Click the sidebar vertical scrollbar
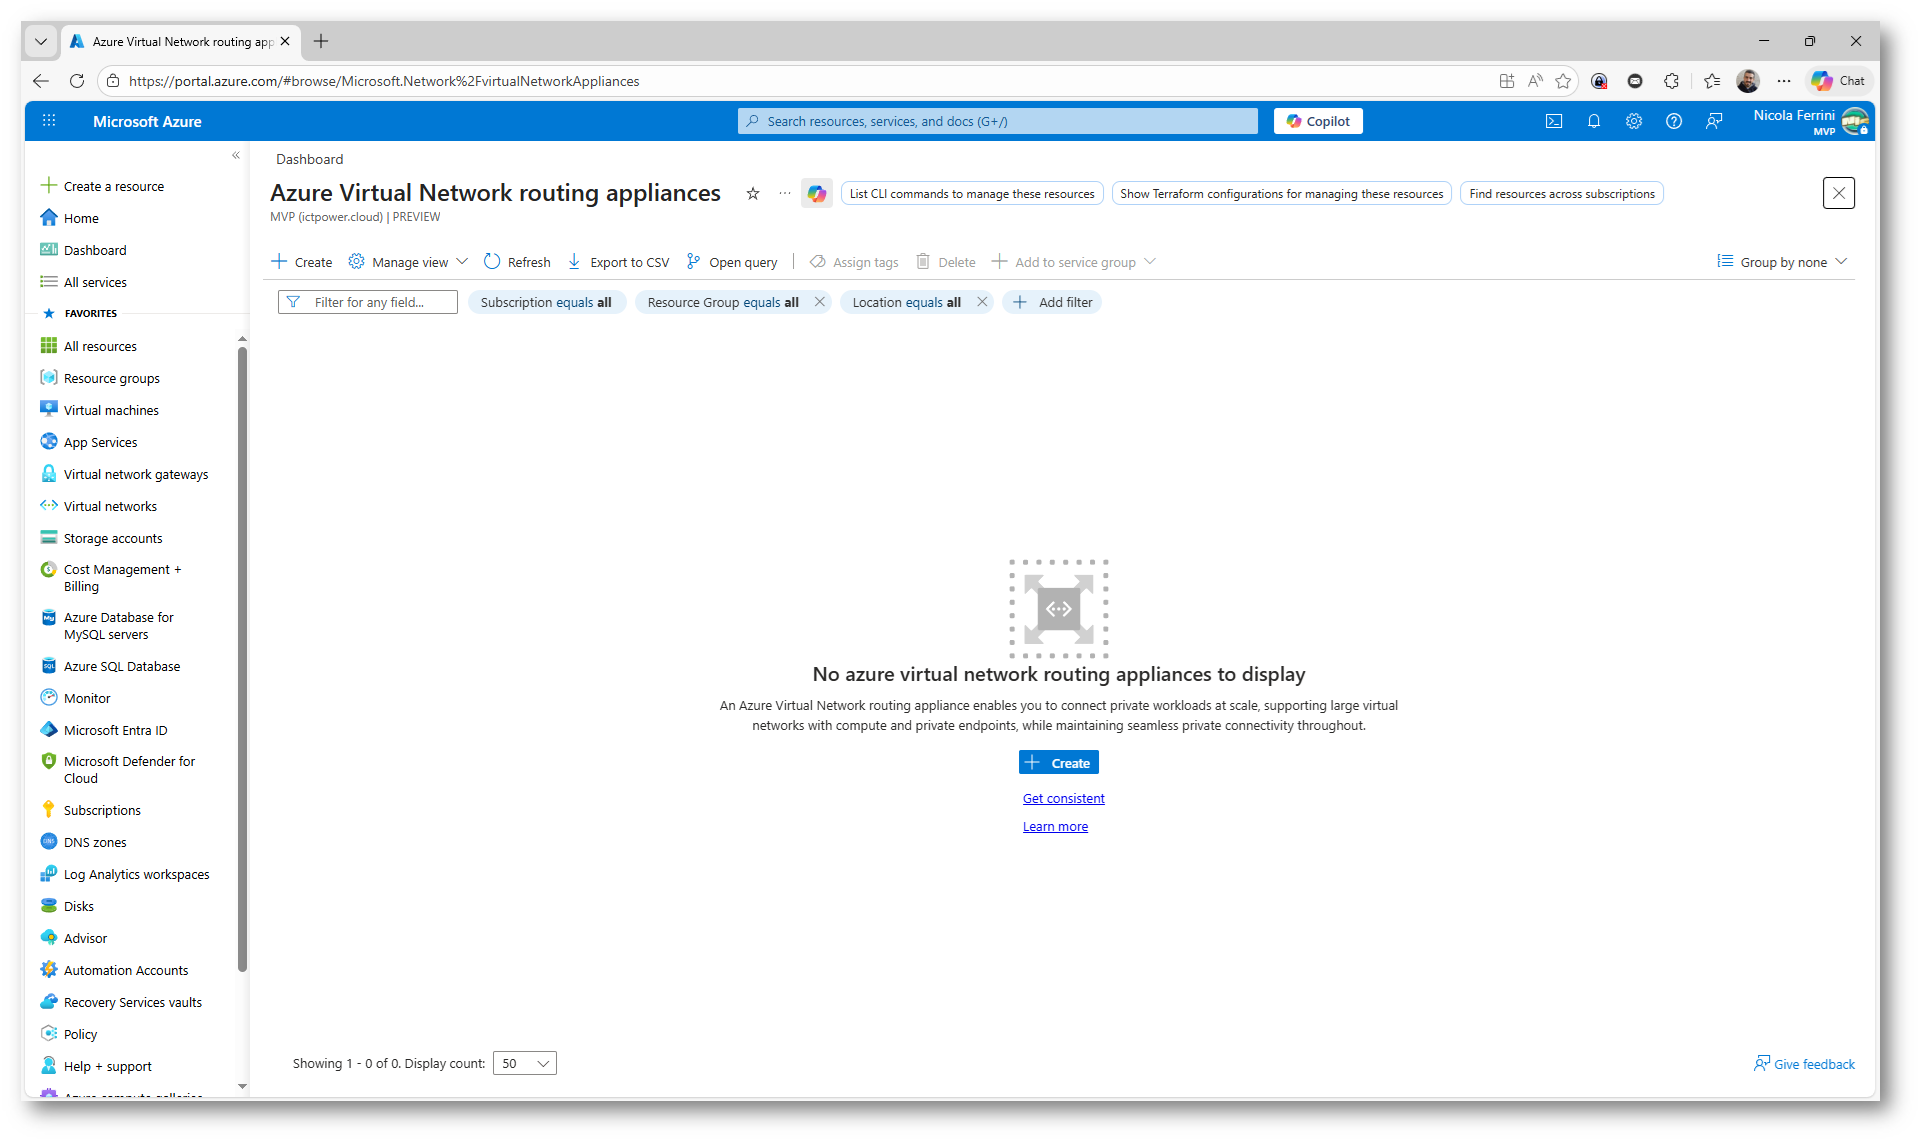The width and height of the screenshot is (1922, 1143). 242,660
